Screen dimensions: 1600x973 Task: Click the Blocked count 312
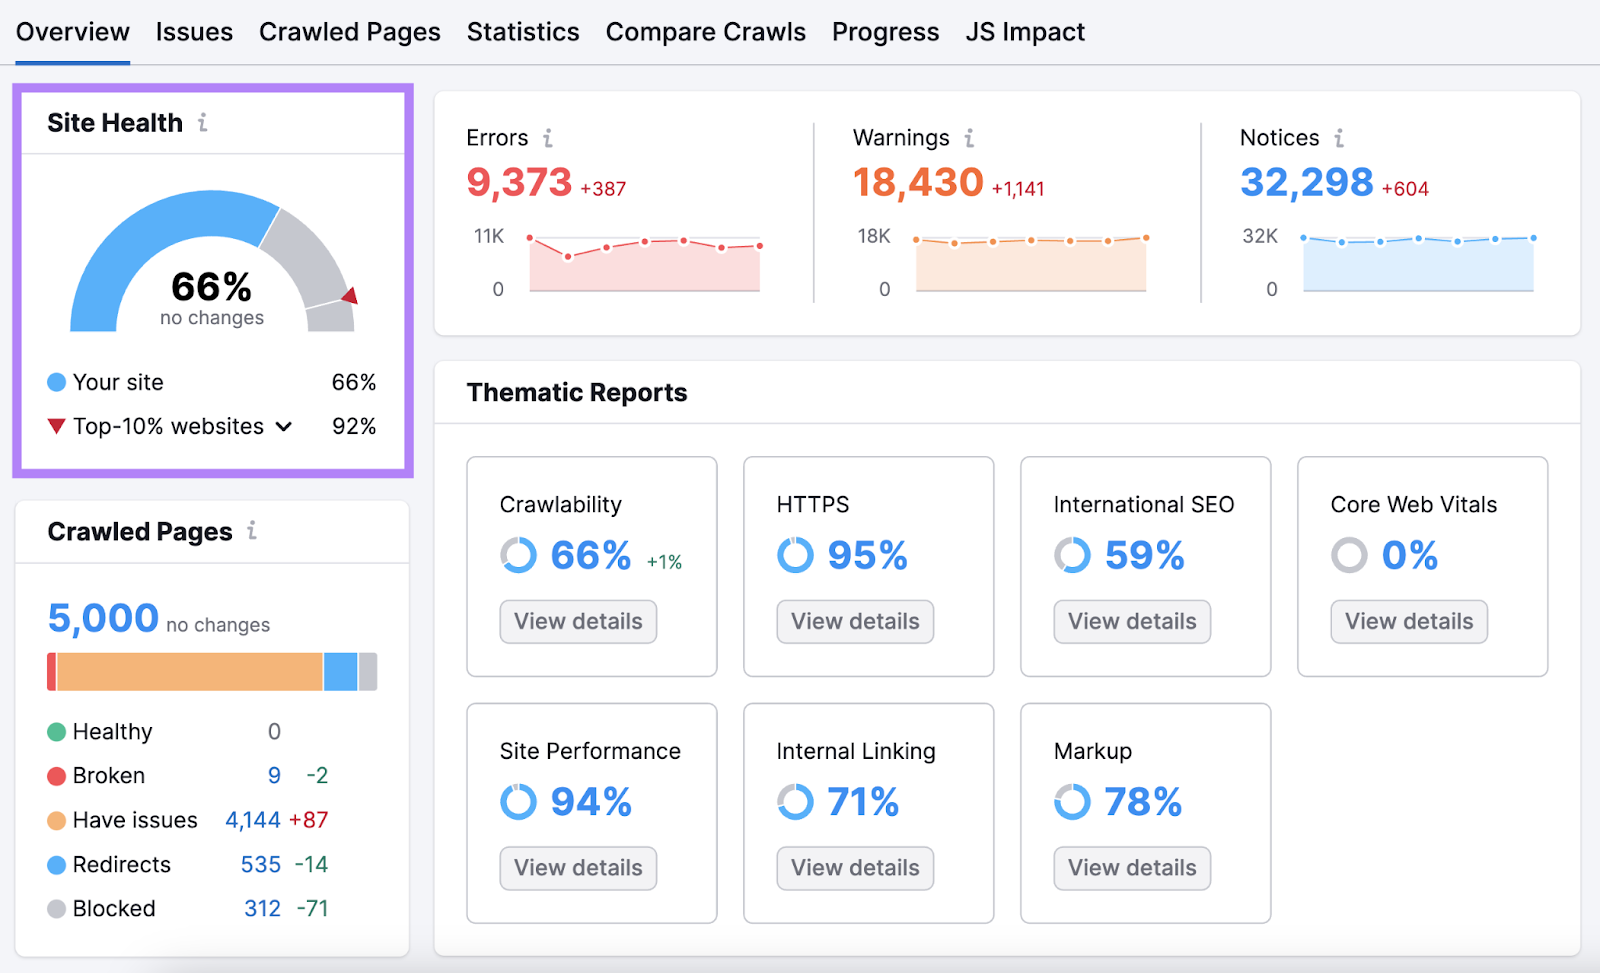(x=263, y=909)
